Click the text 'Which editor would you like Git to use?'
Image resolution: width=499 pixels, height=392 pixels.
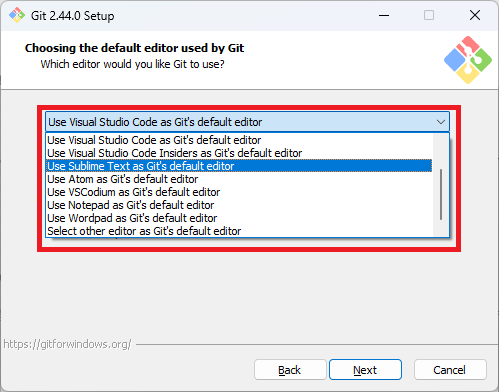pyautogui.click(x=132, y=64)
